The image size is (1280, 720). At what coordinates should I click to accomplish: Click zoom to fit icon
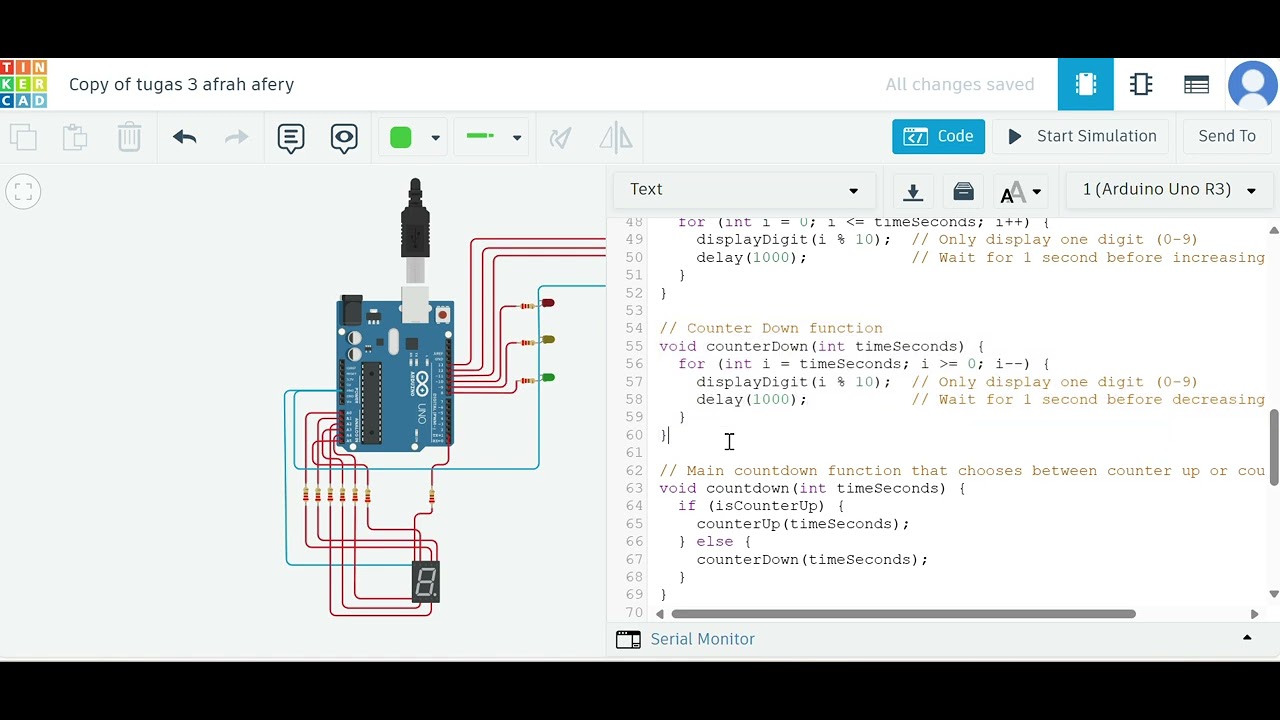24,191
